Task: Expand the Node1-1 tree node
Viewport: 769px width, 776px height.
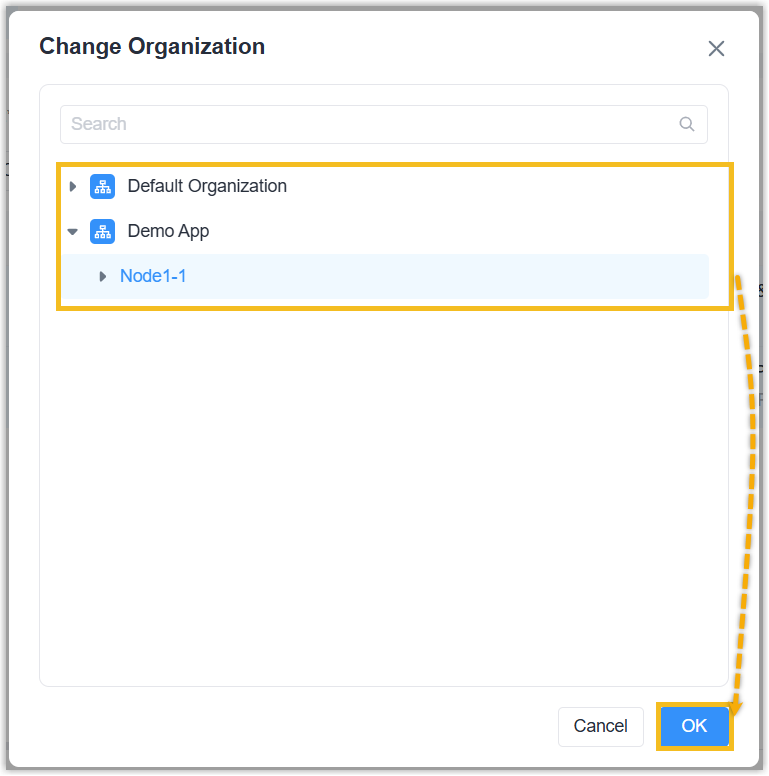Action: 102,276
